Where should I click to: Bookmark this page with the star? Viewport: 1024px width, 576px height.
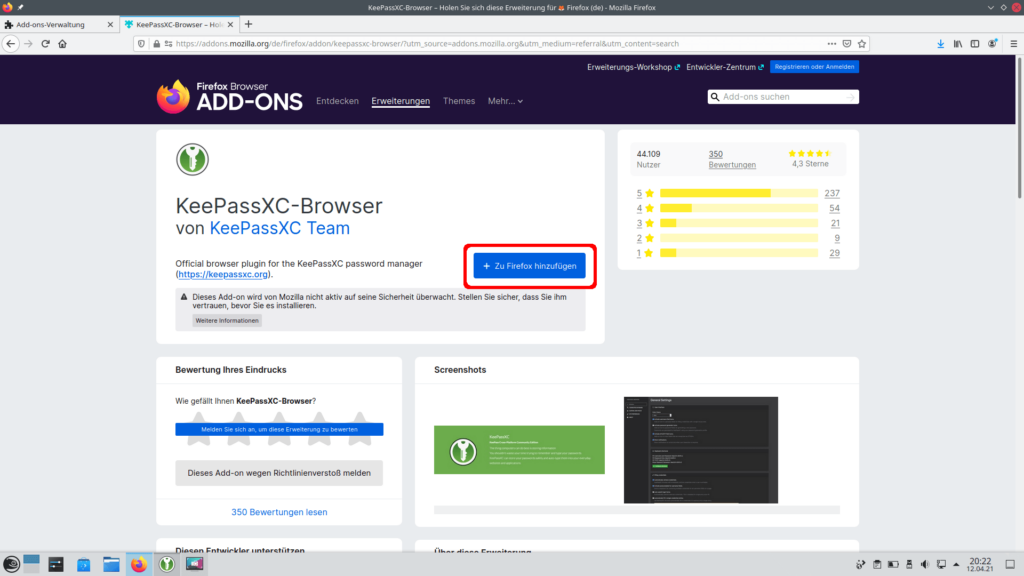862,44
